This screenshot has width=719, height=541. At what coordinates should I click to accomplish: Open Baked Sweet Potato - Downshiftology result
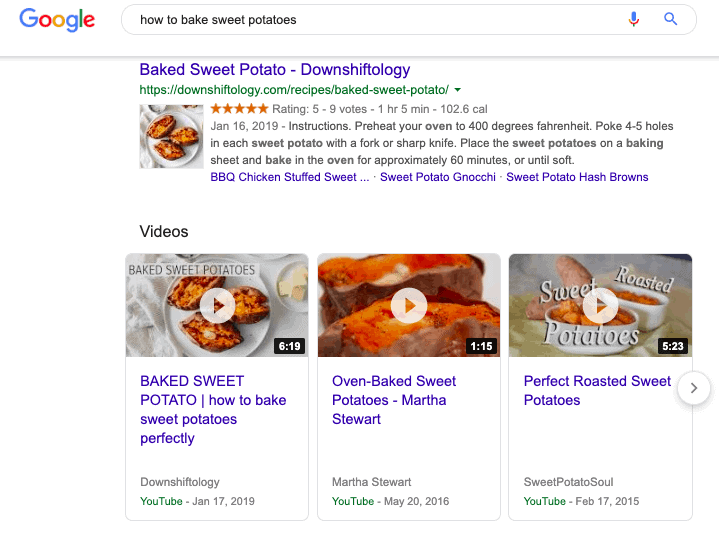pos(275,70)
